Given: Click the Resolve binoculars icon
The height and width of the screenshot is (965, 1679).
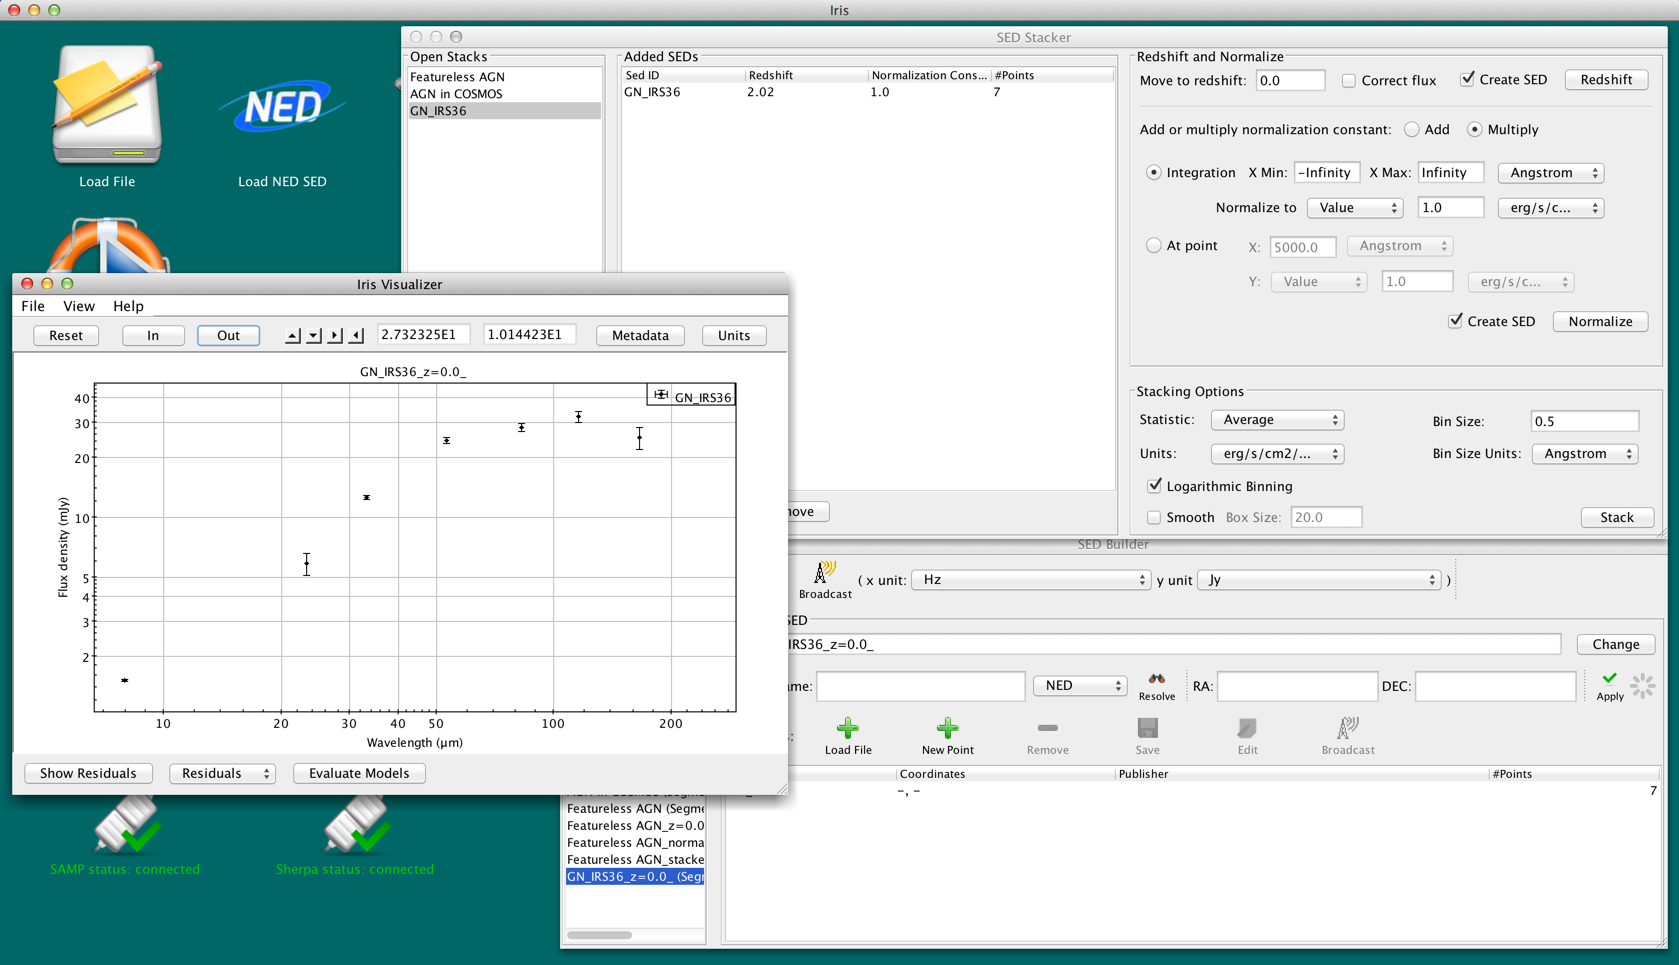Looking at the screenshot, I should [1156, 679].
